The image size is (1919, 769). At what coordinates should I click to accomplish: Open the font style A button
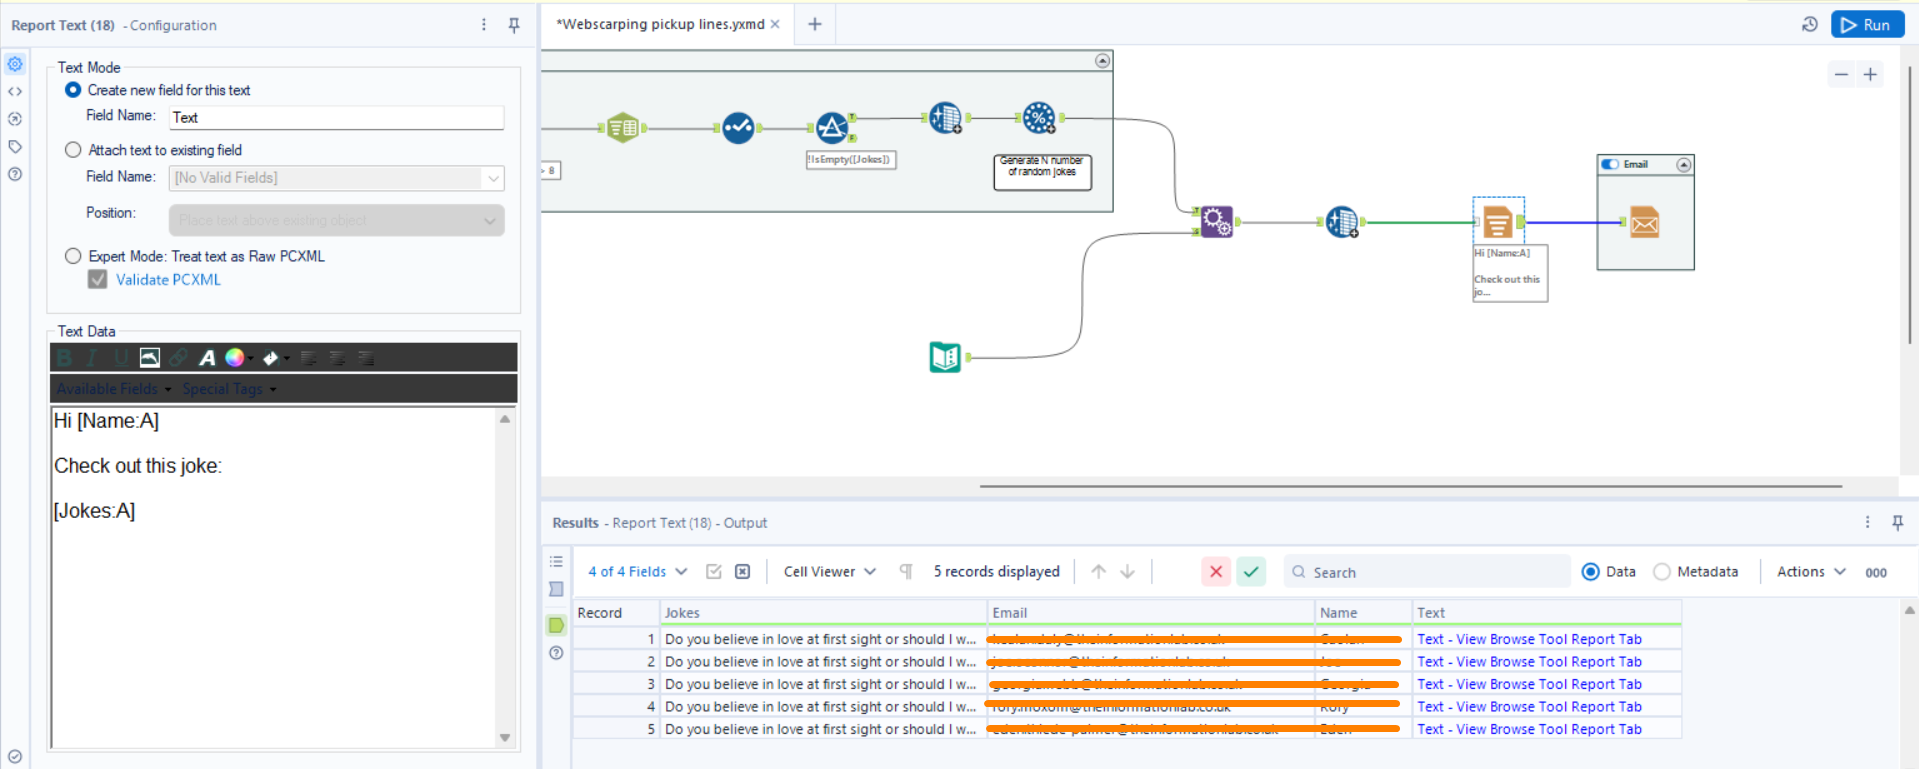click(207, 357)
